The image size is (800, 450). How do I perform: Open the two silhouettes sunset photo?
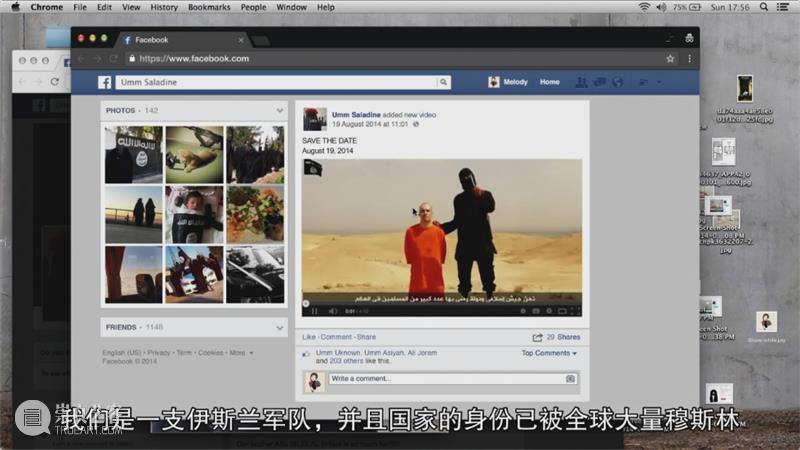(134, 215)
